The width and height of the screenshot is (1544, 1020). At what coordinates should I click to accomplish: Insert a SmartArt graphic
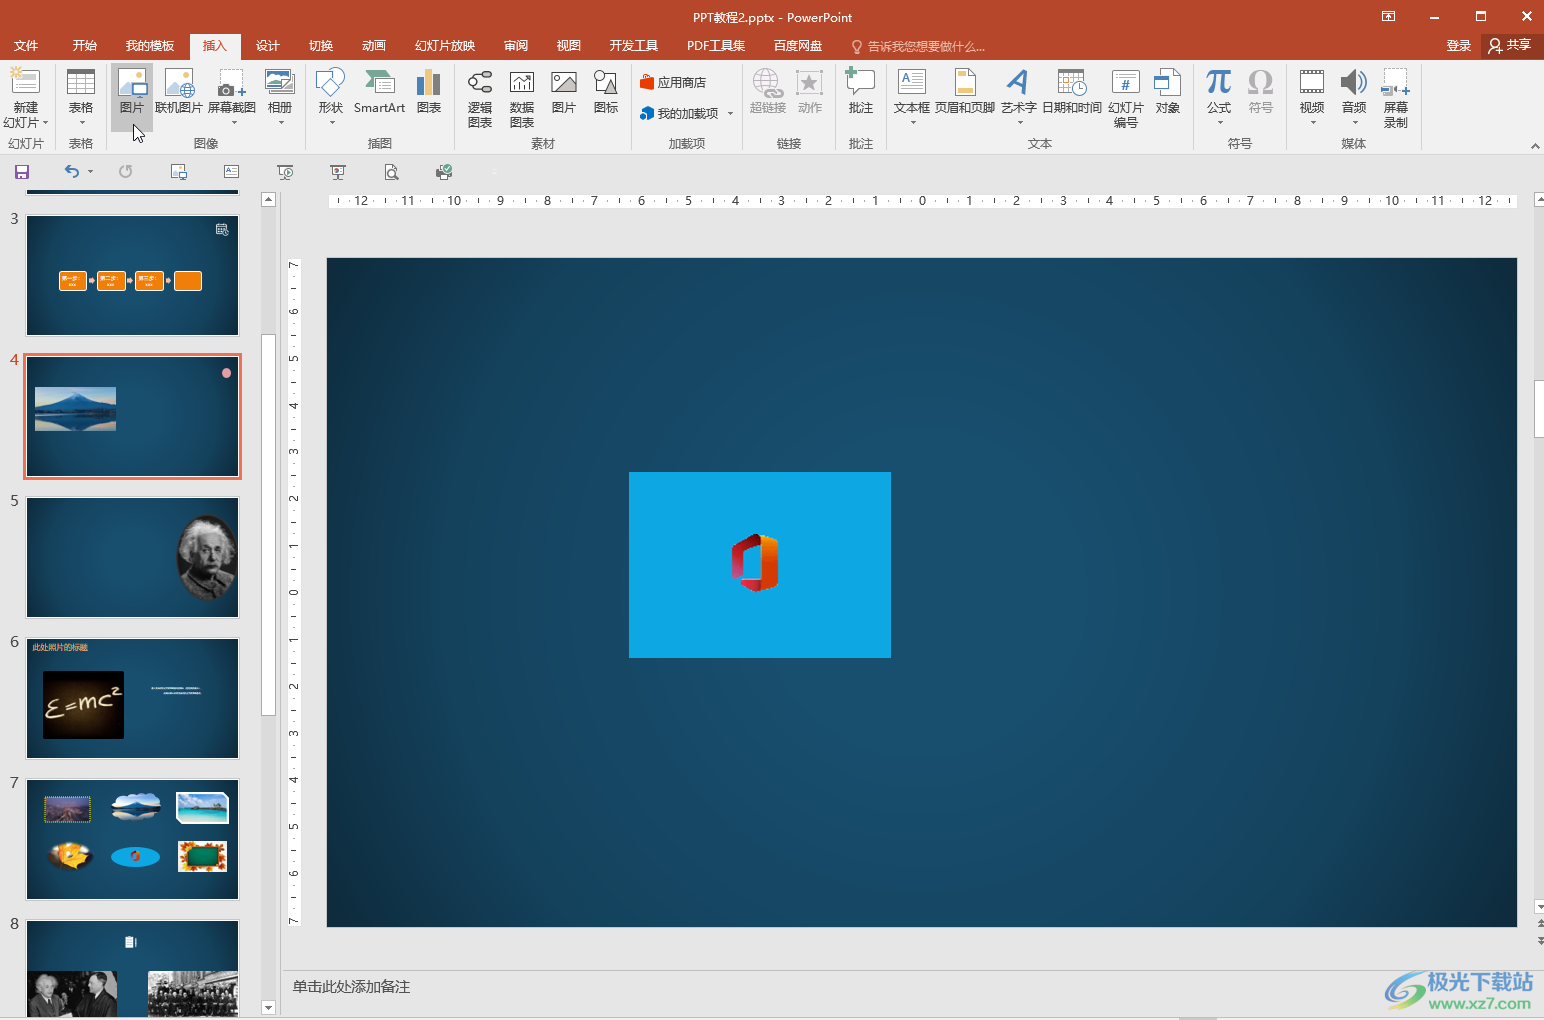click(380, 92)
